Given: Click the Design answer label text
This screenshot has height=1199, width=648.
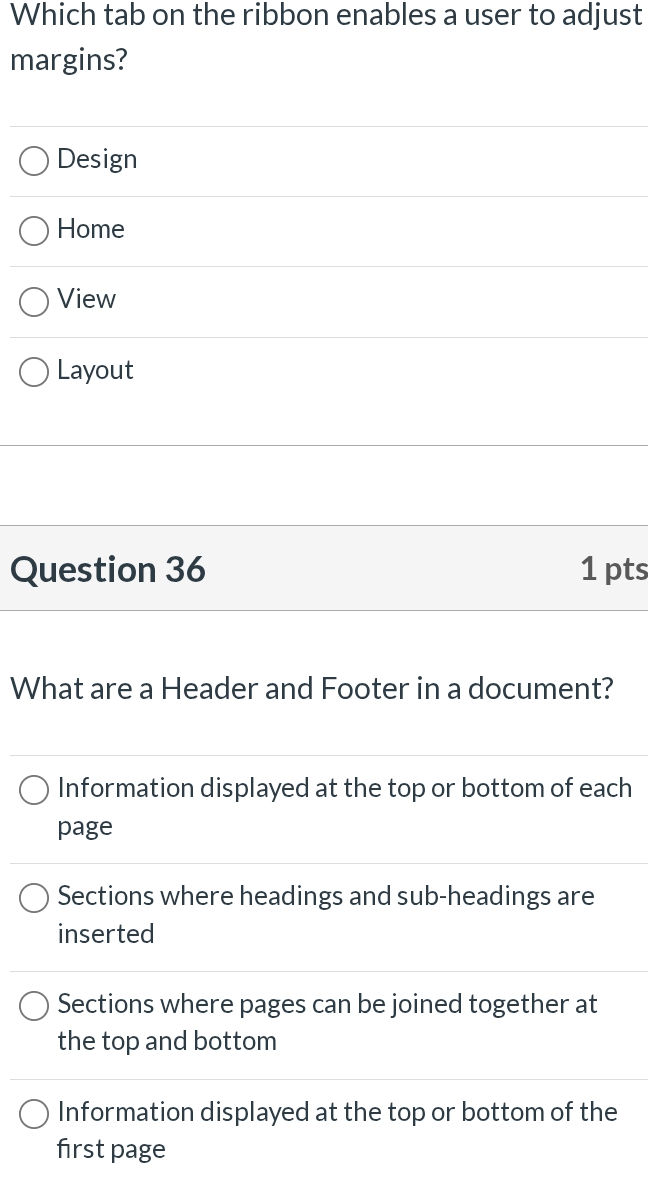Looking at the screenshot, I should (x=97, y=158).
